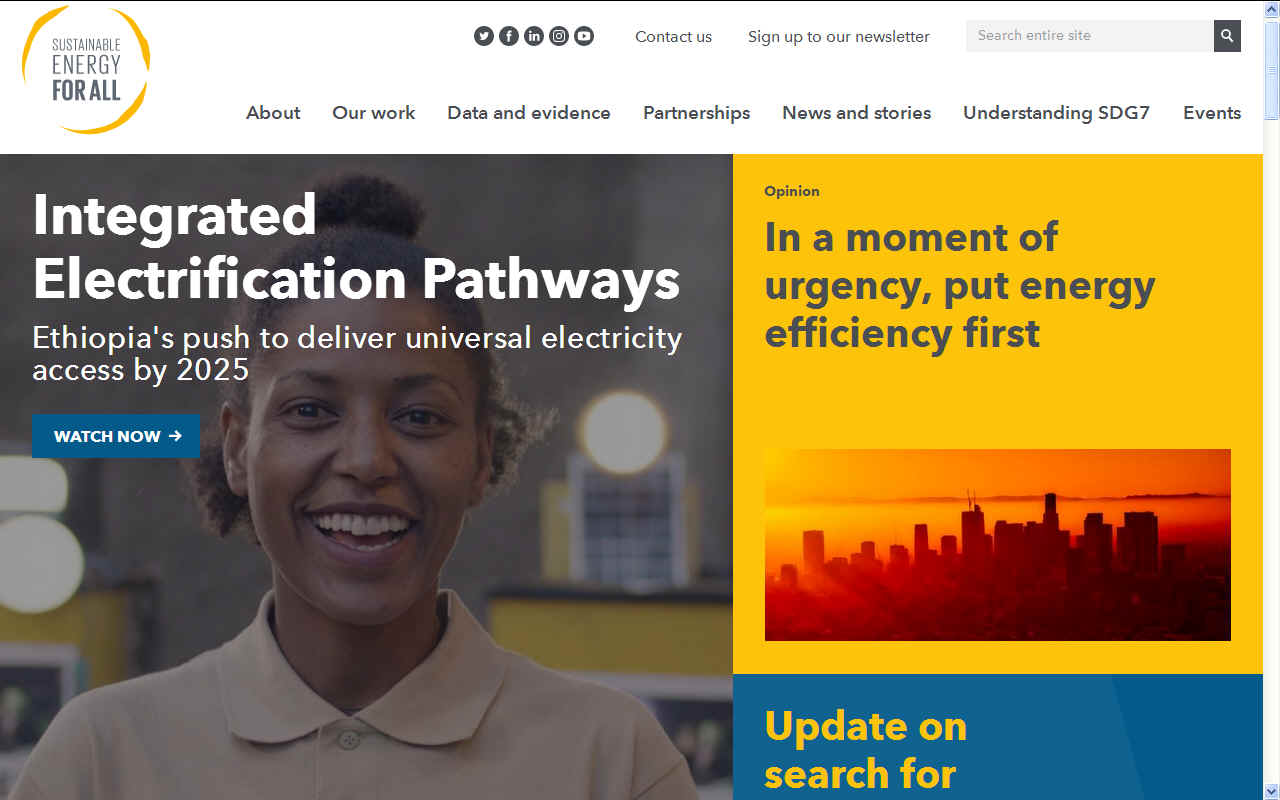Open the LinkedIn social icon
The image size is (1280, 800).
(x=534, y=36)
